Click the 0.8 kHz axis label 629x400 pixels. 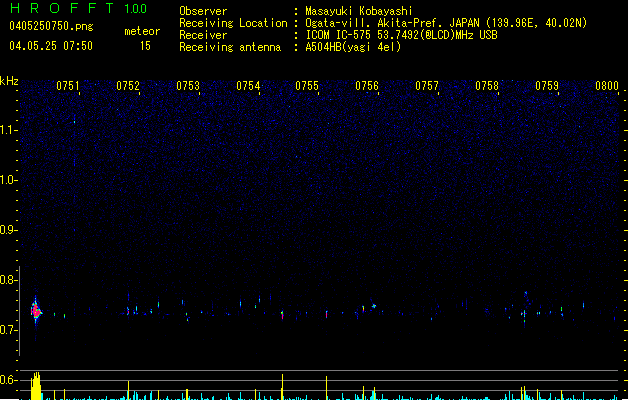(9, 280)
